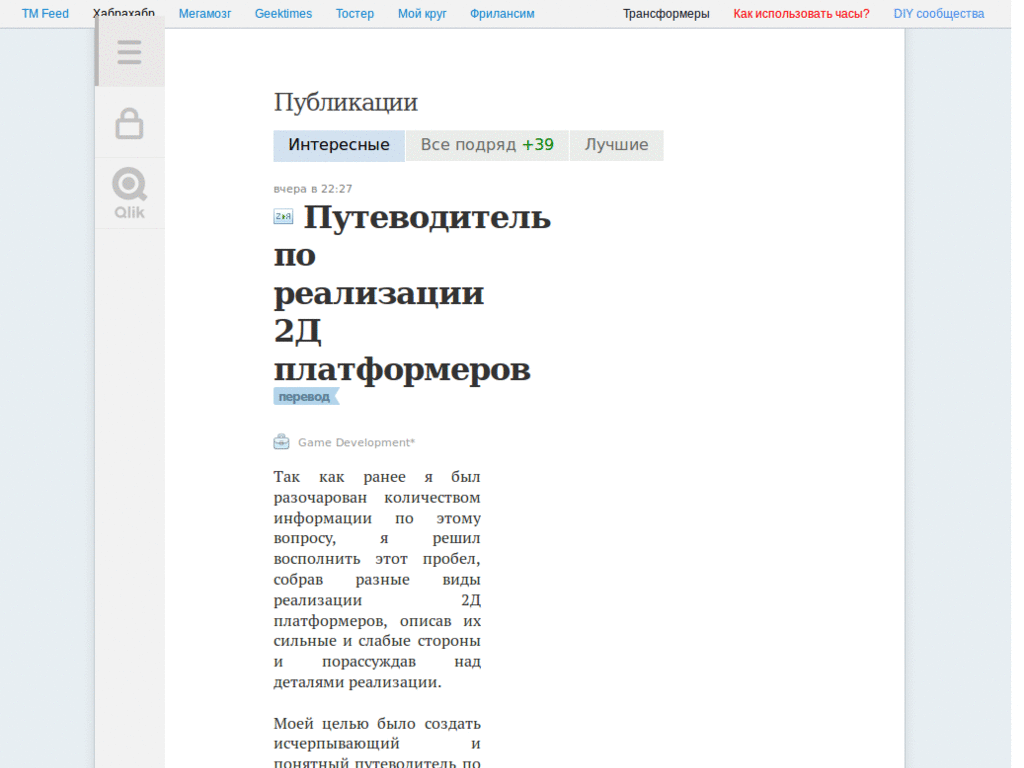Open article Путеводитель по реализации 2Д платформеров

click(412, 292)
